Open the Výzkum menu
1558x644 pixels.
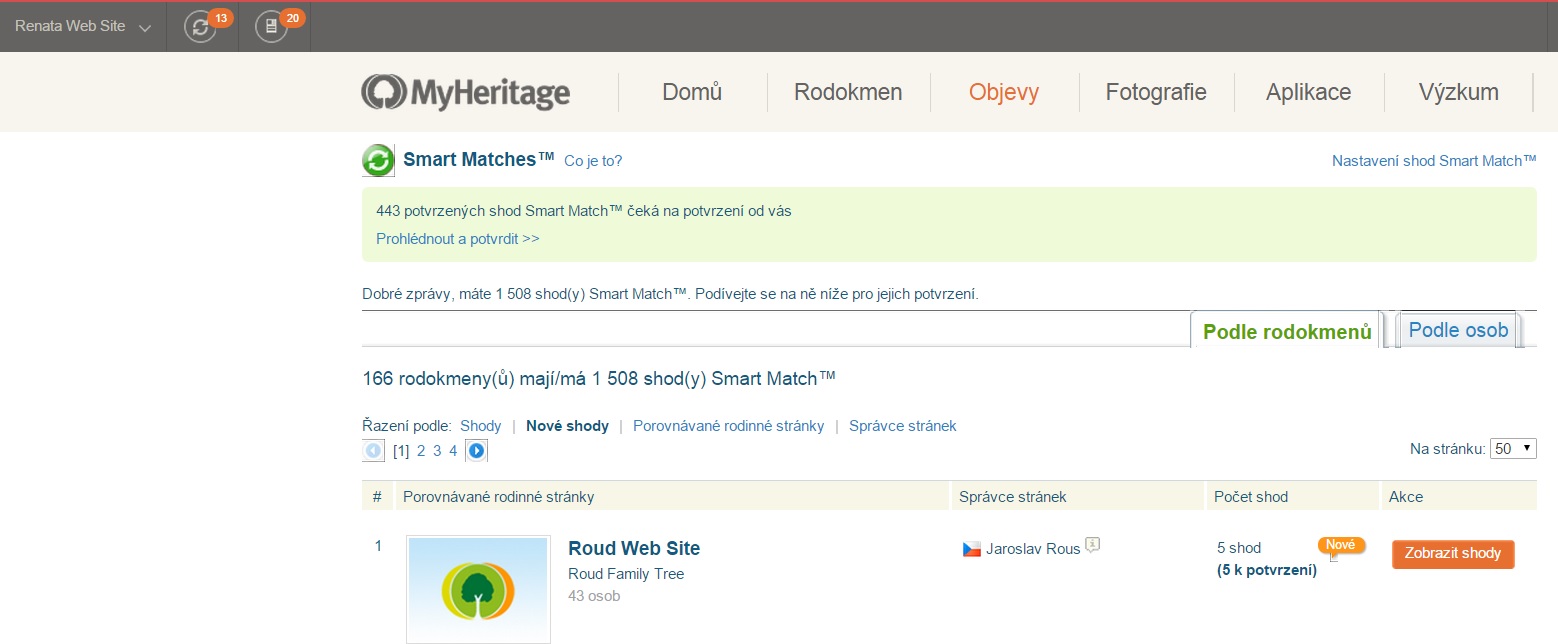[1458, 93]
